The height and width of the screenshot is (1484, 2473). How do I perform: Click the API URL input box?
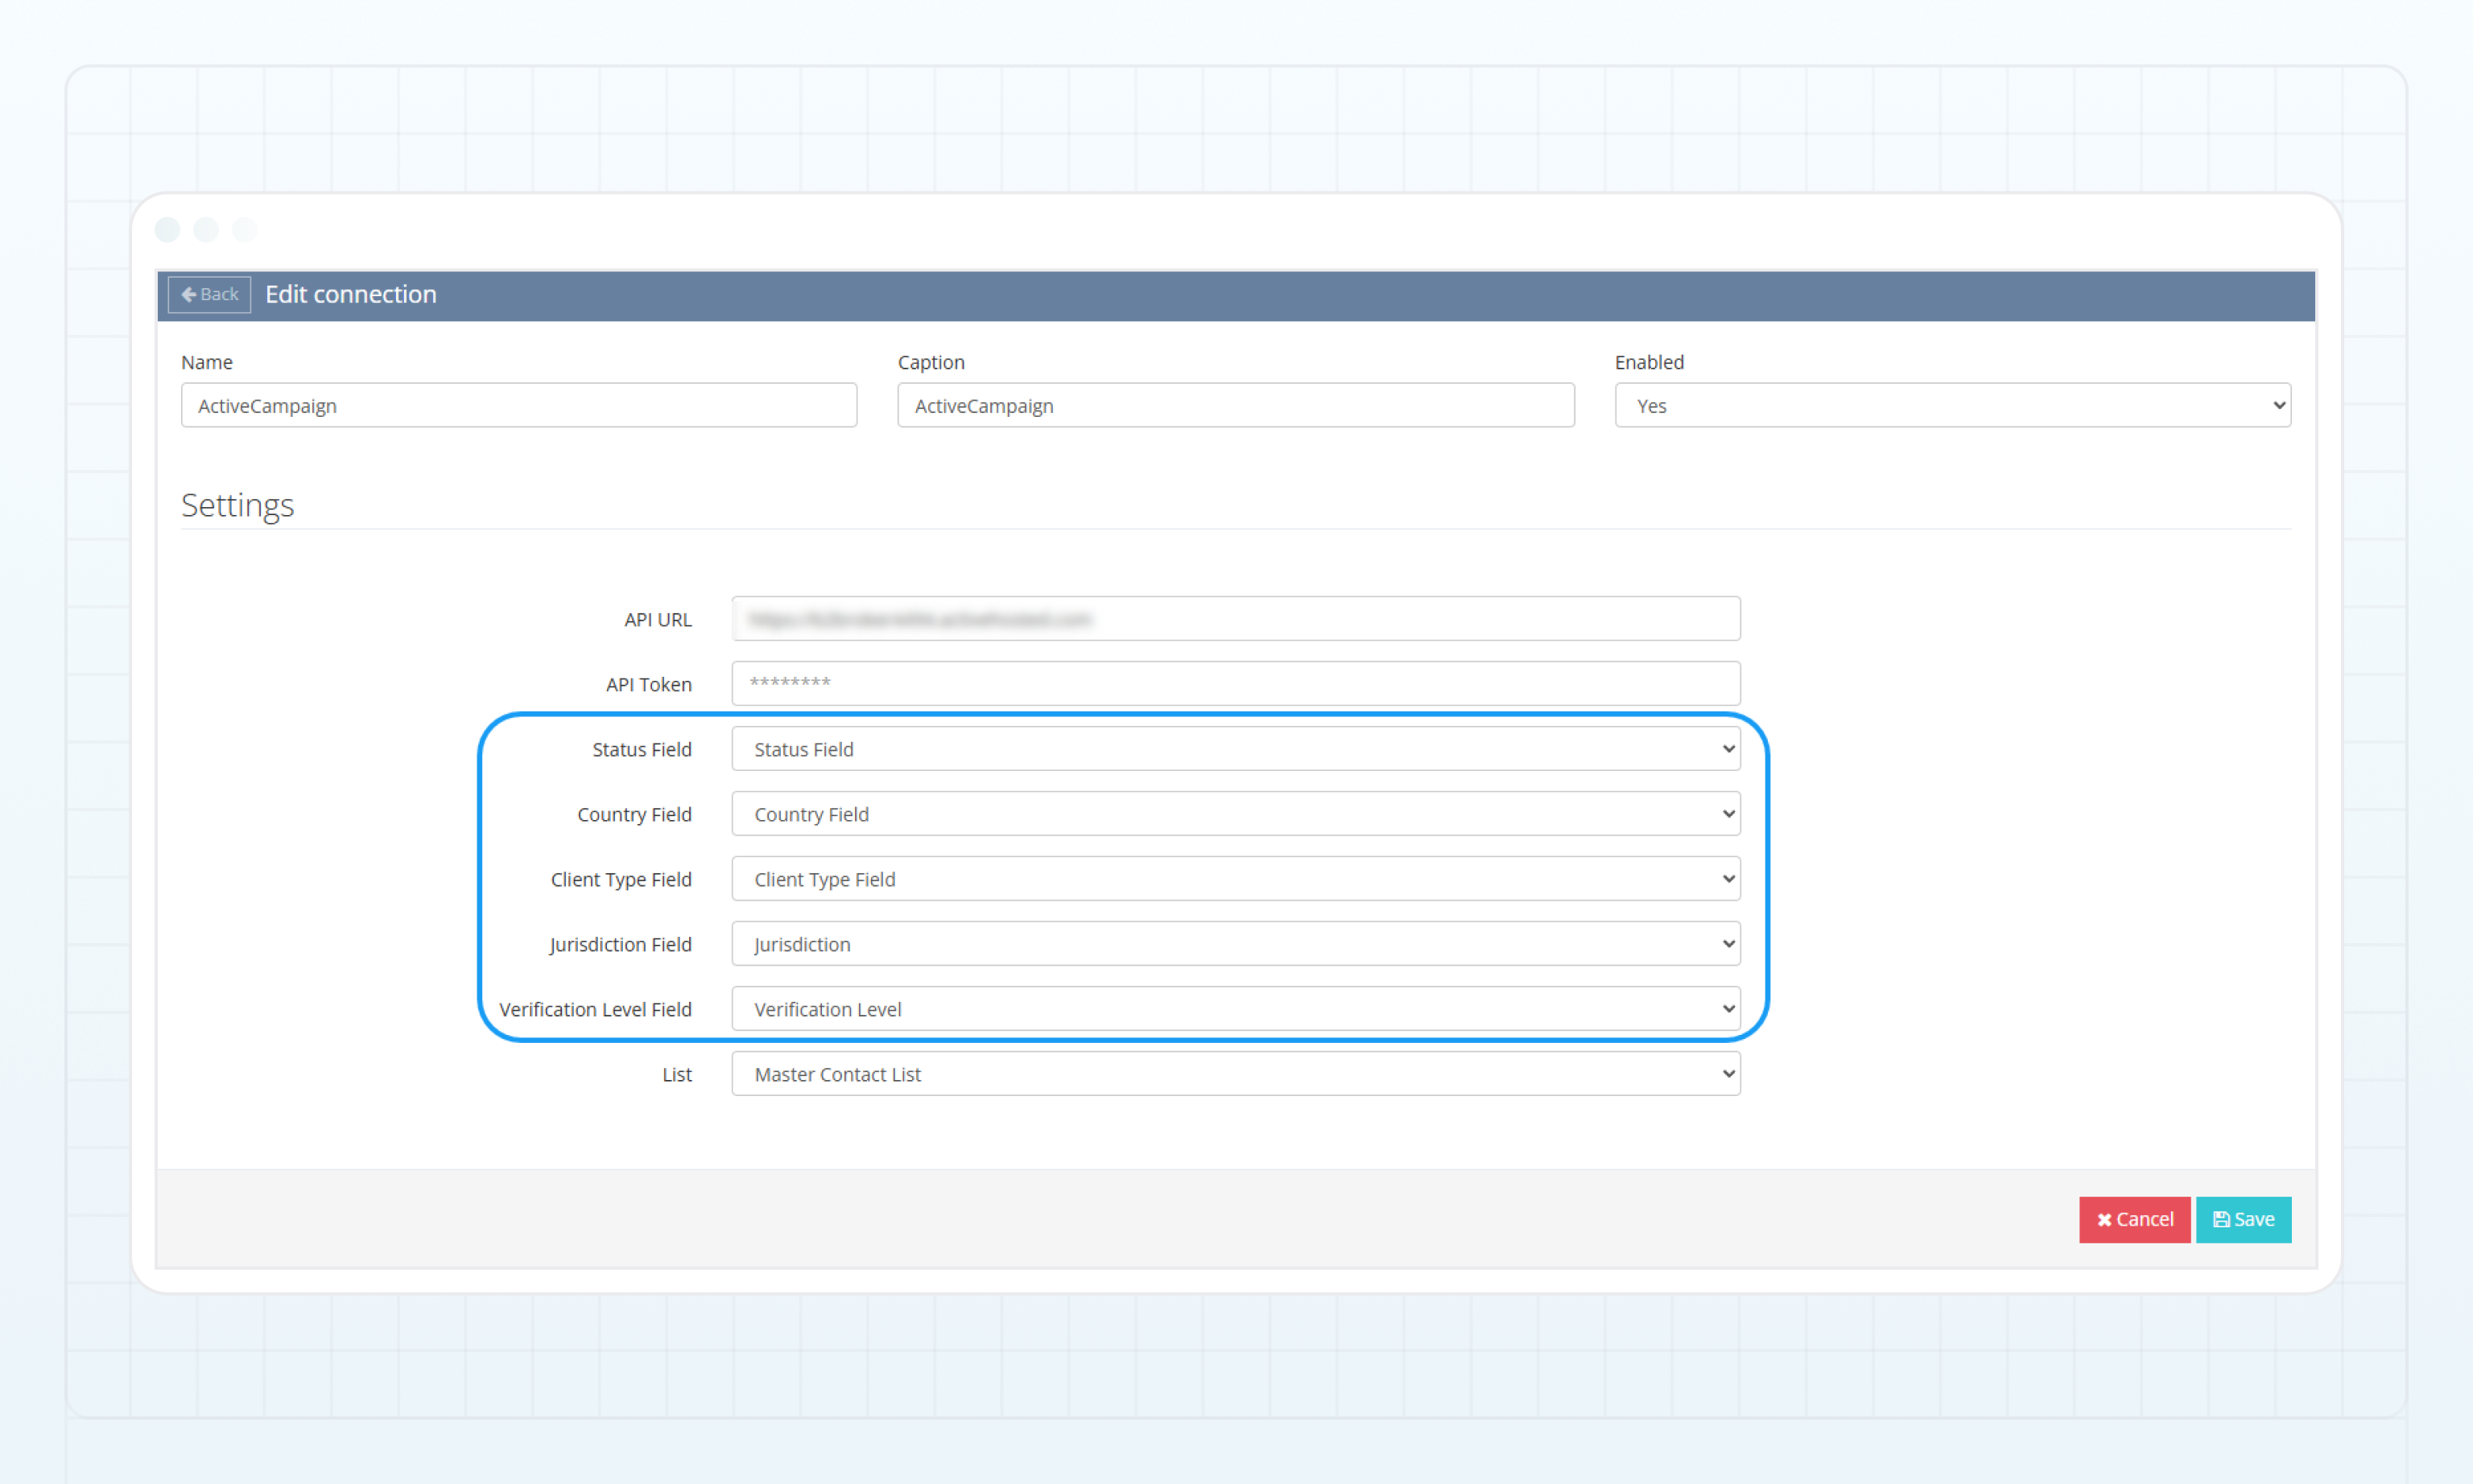click(1235, 619)
